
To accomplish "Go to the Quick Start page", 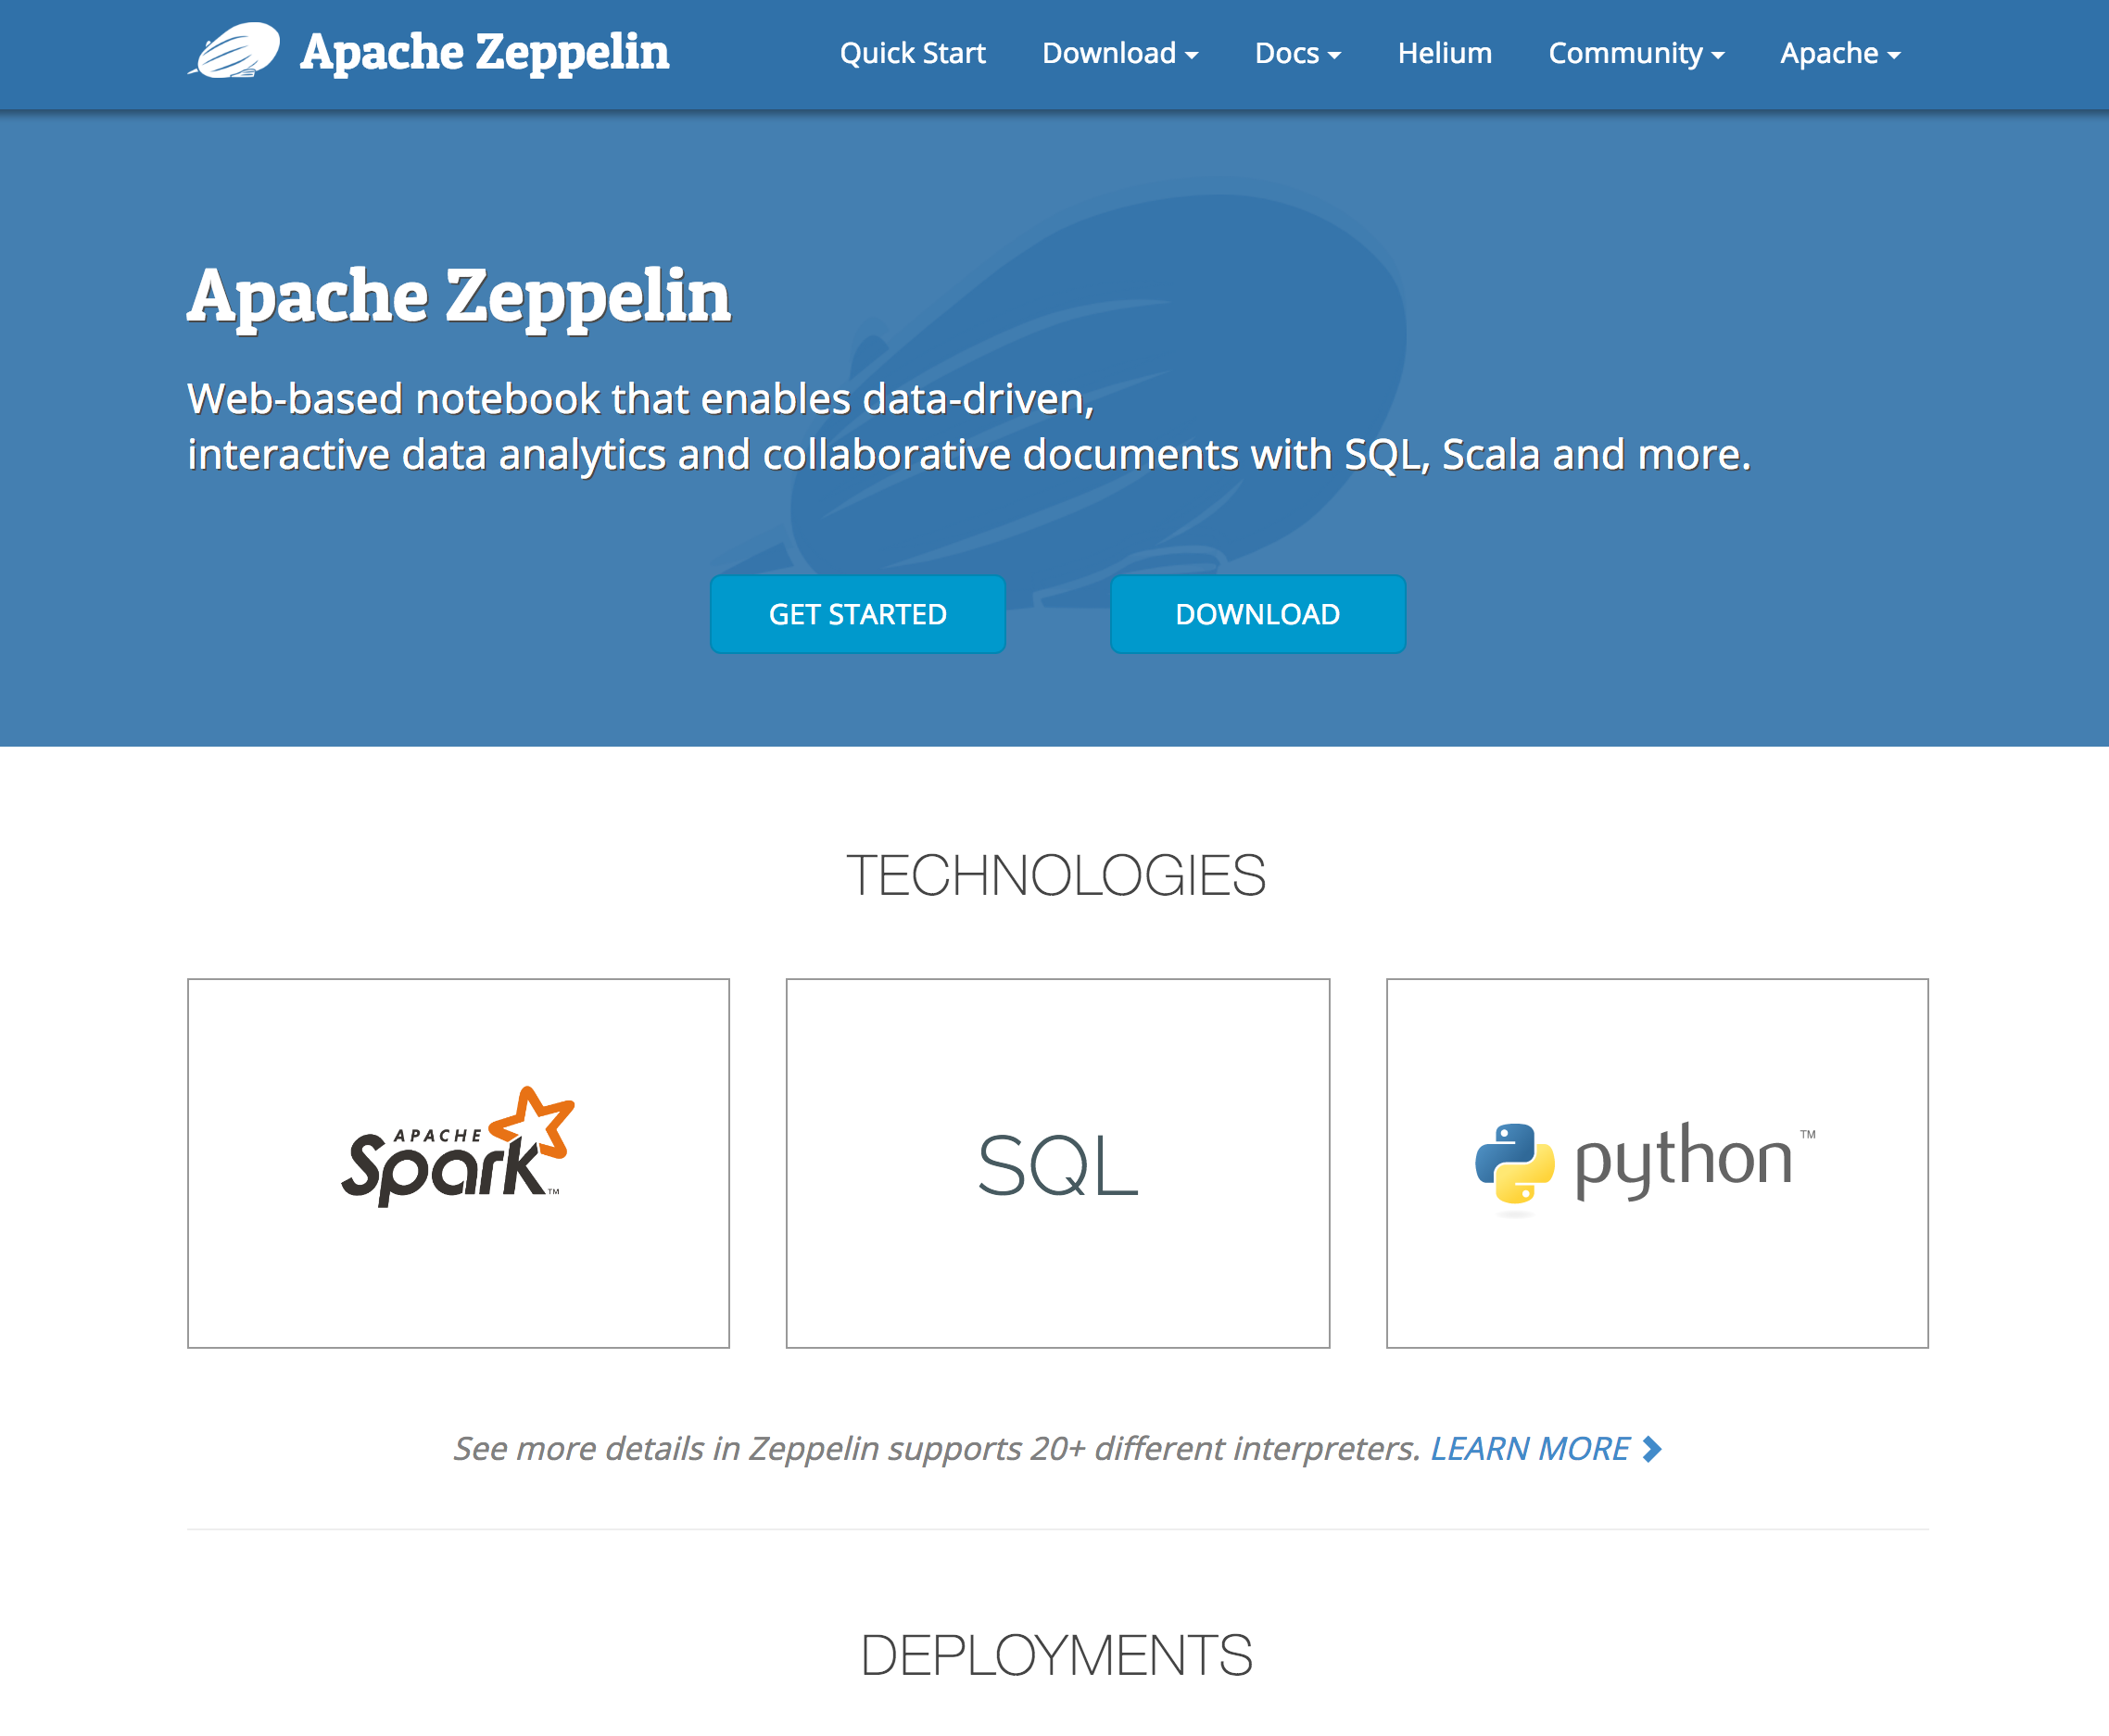I will (x=912, y=53).
